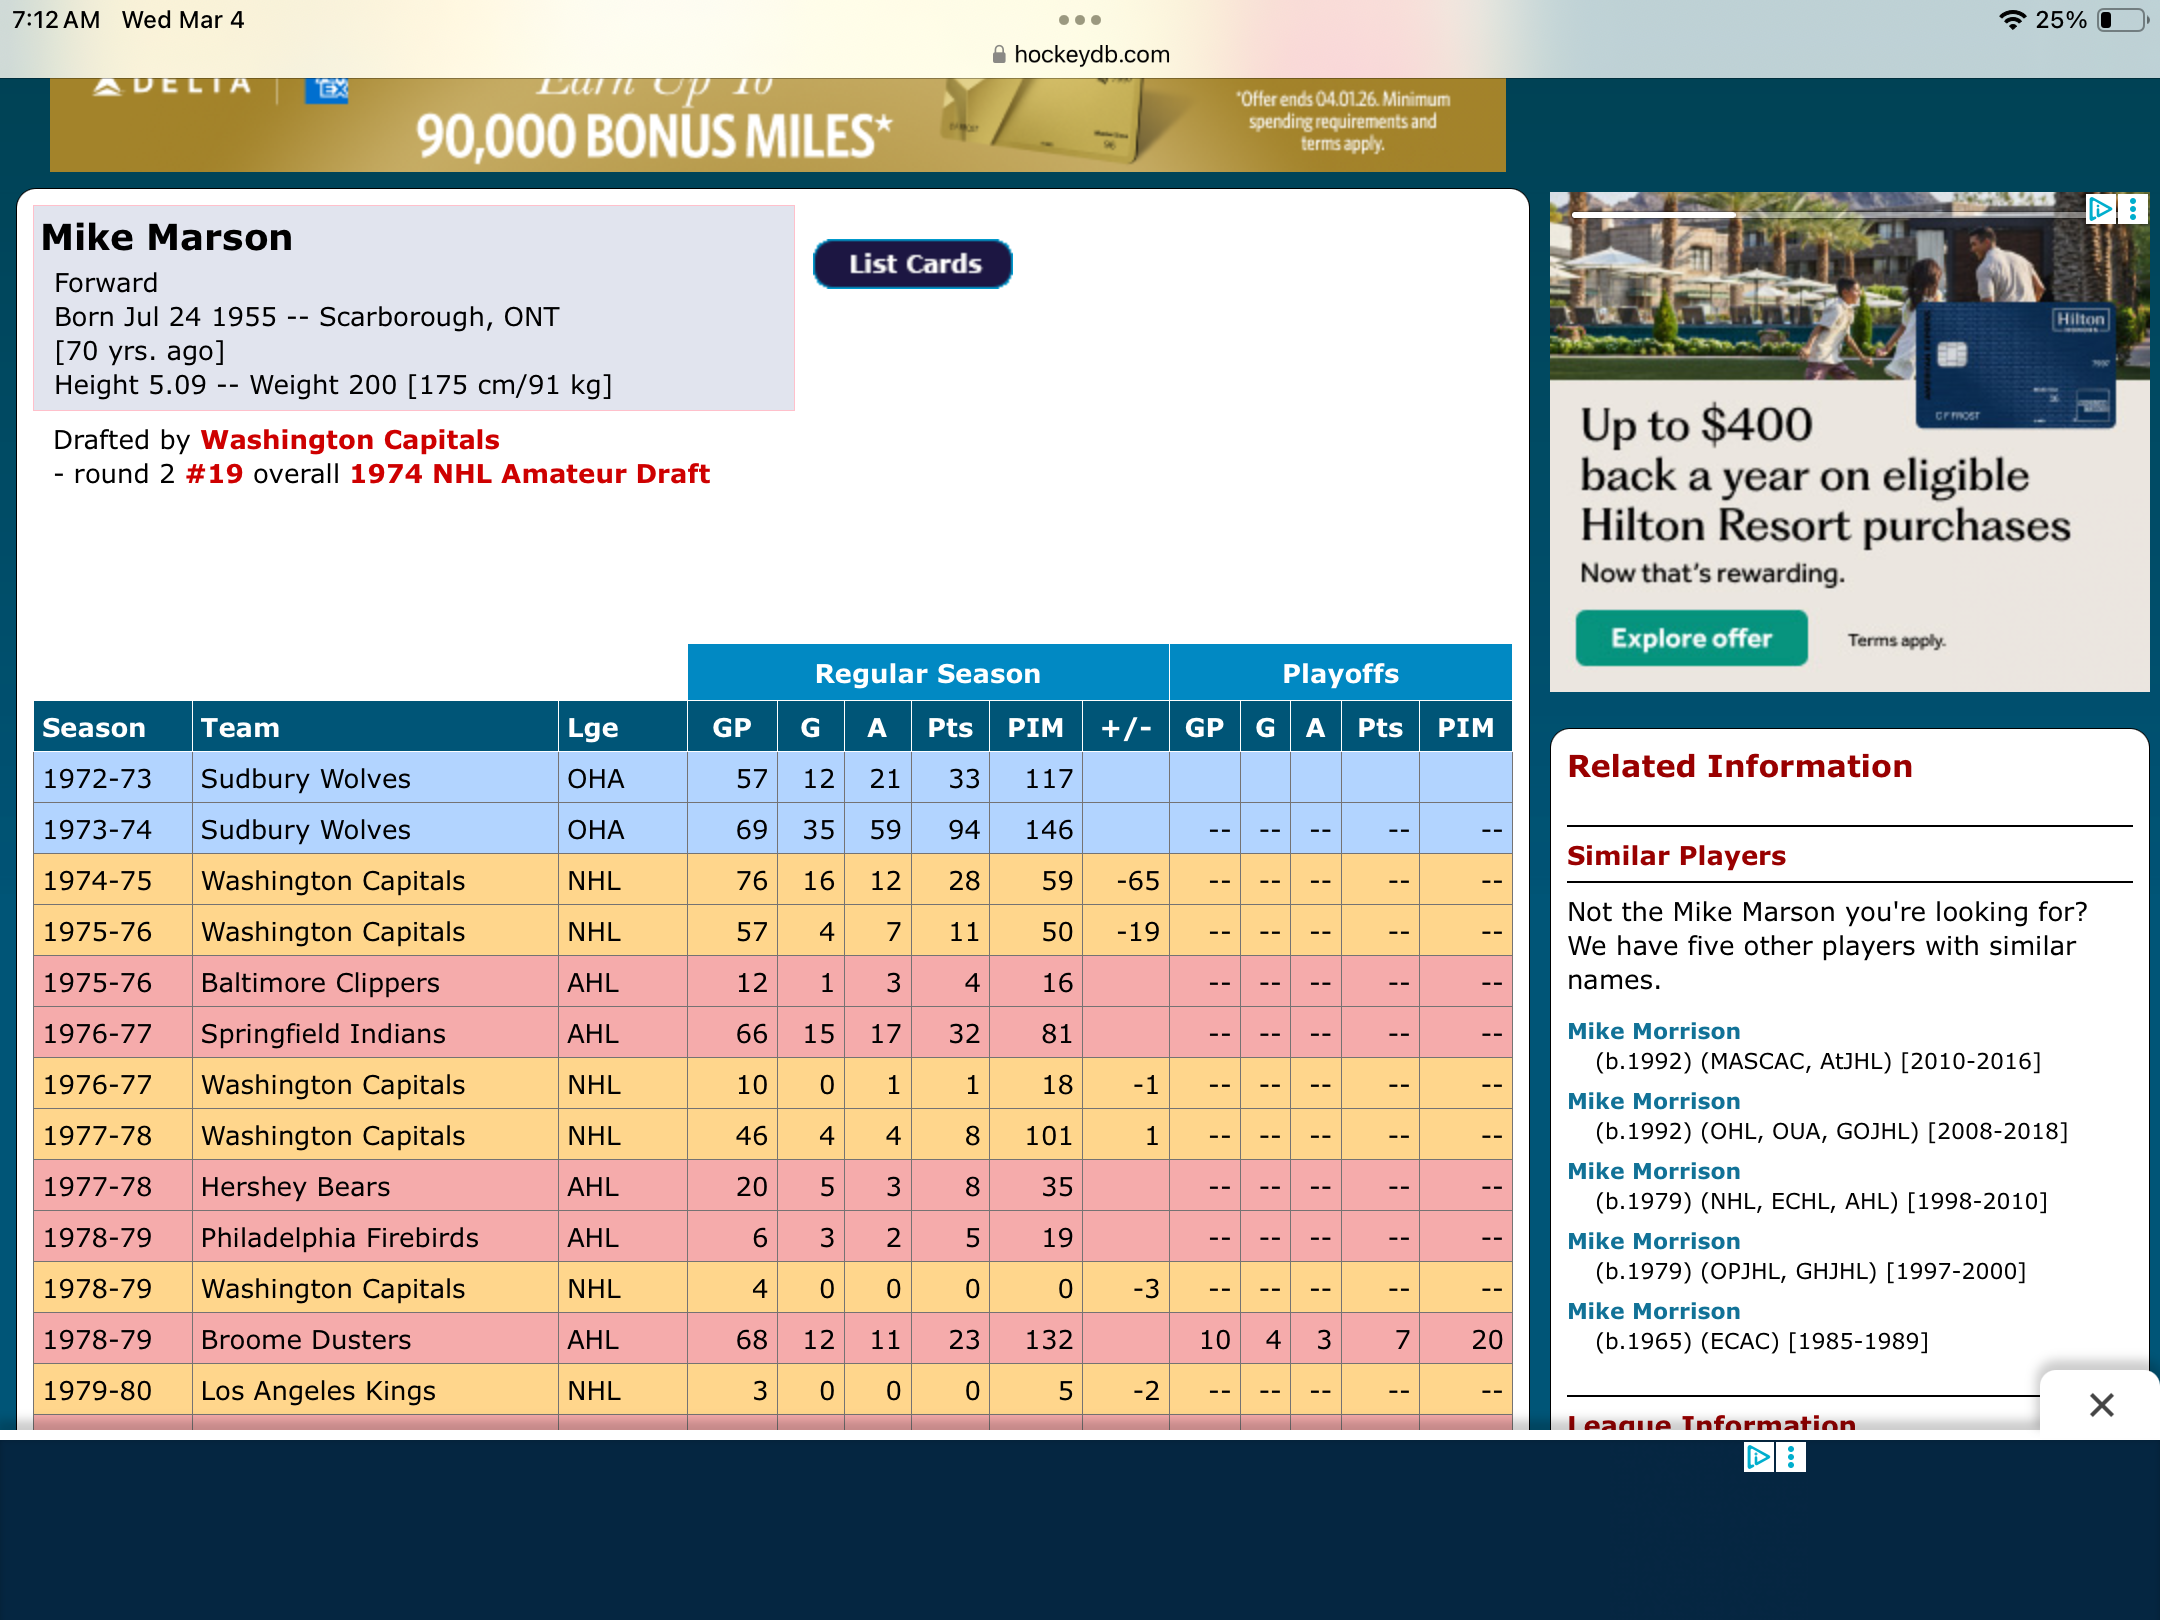Open the Washington Capitals draft link

(350, 440)
